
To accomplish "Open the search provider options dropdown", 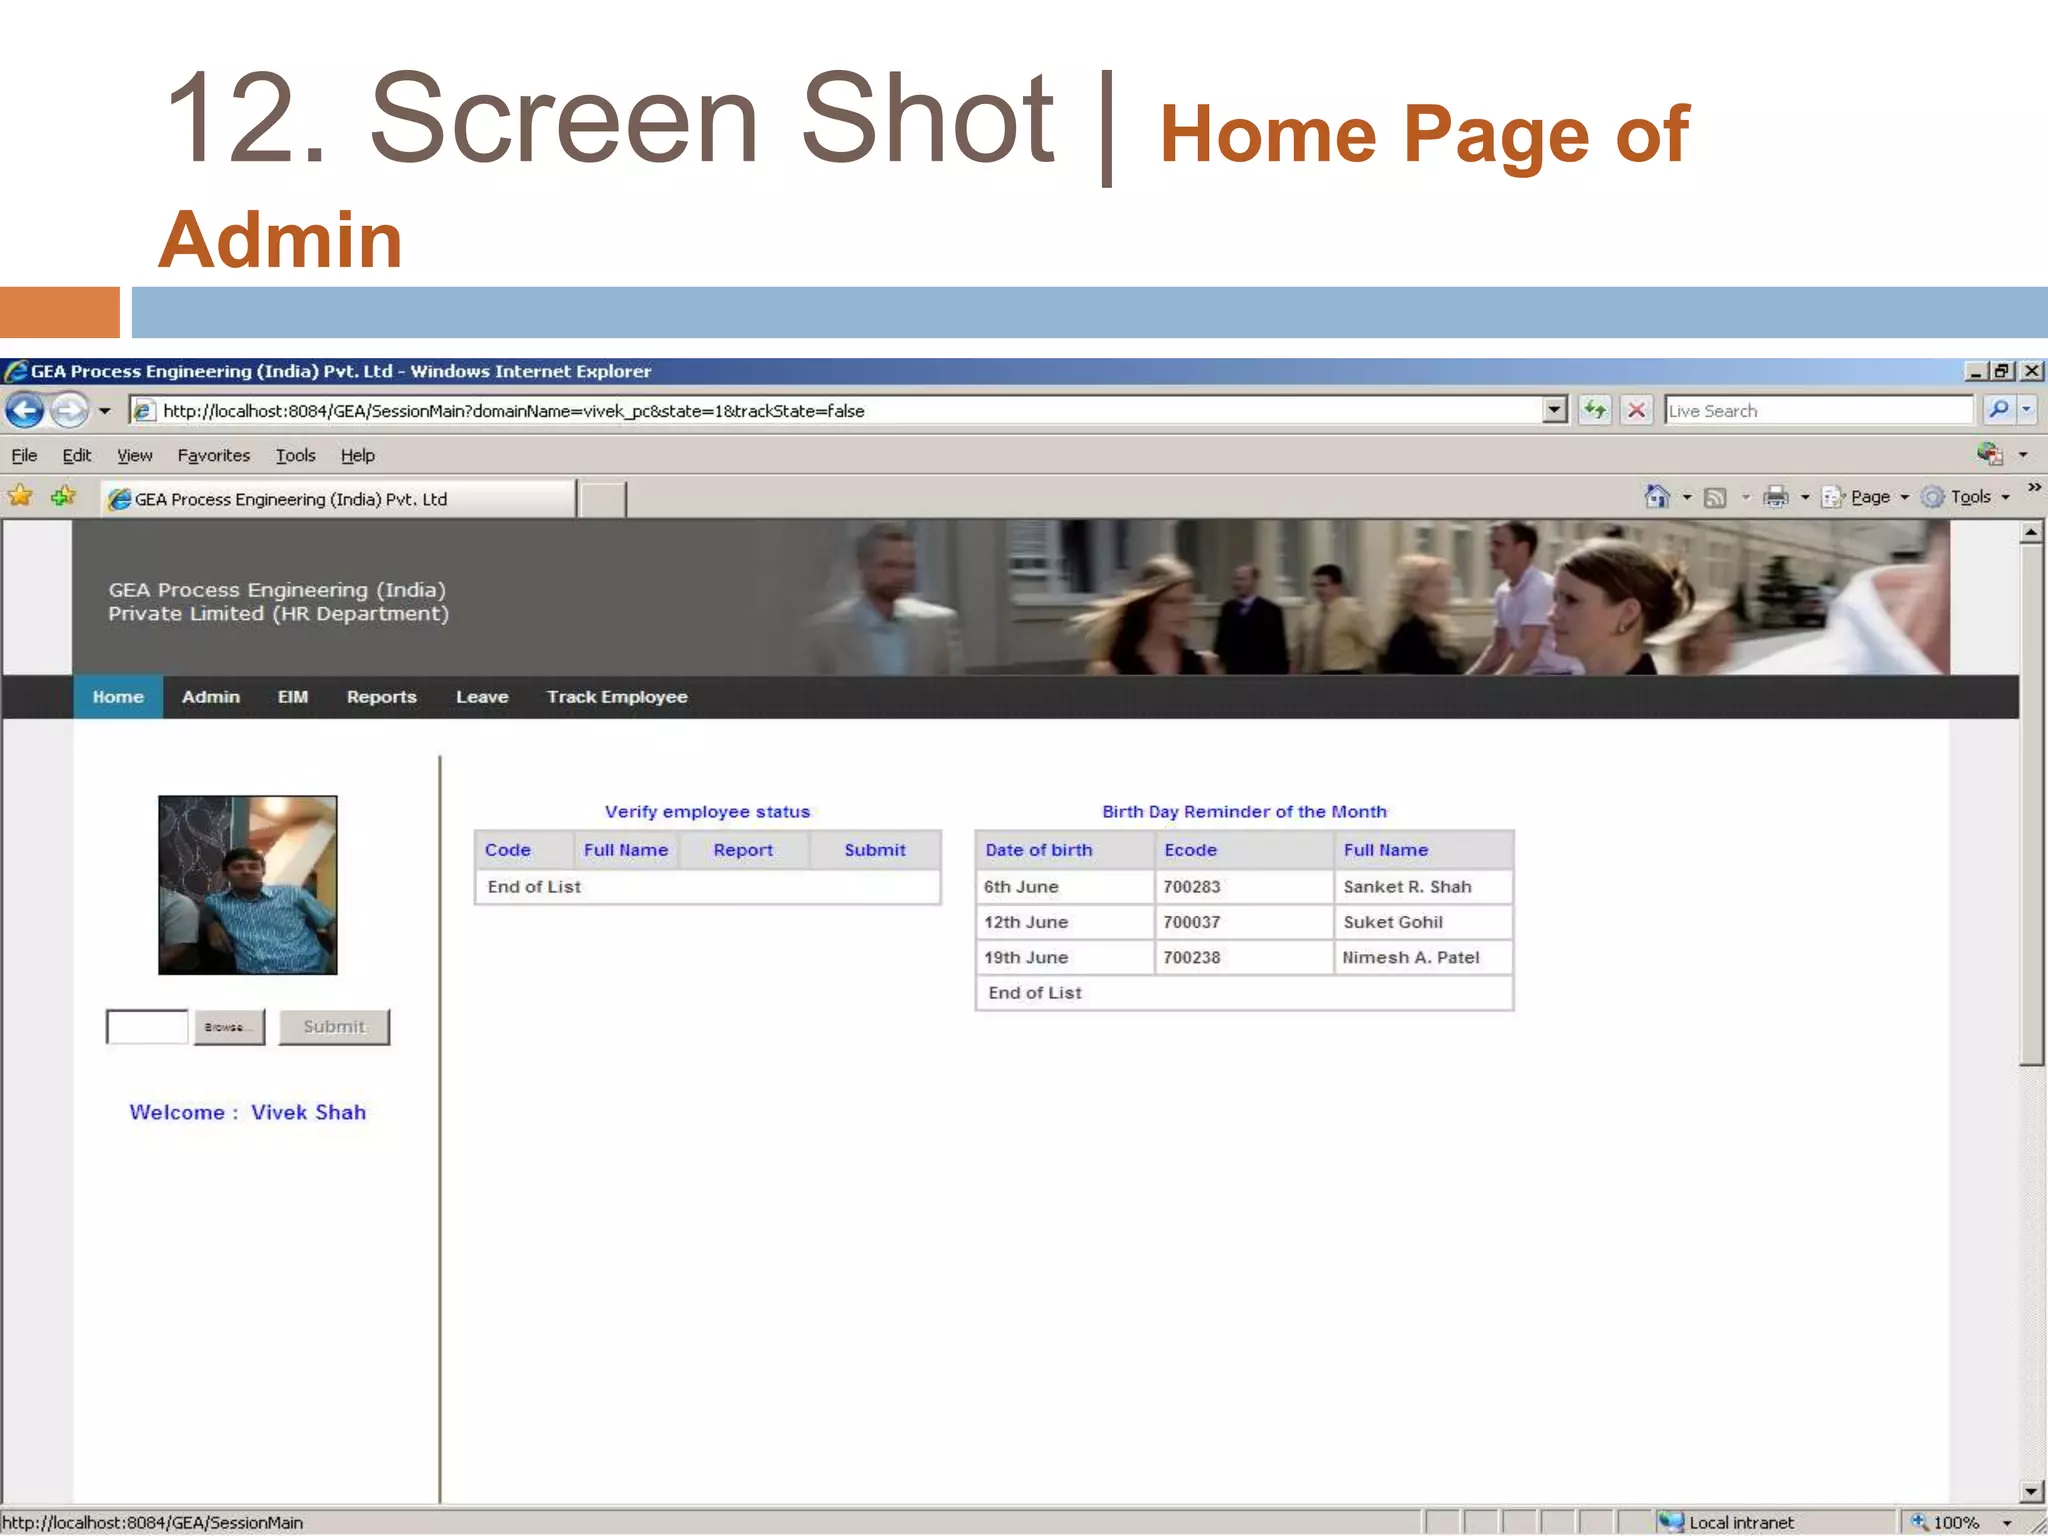I will tap(2026, 409).
